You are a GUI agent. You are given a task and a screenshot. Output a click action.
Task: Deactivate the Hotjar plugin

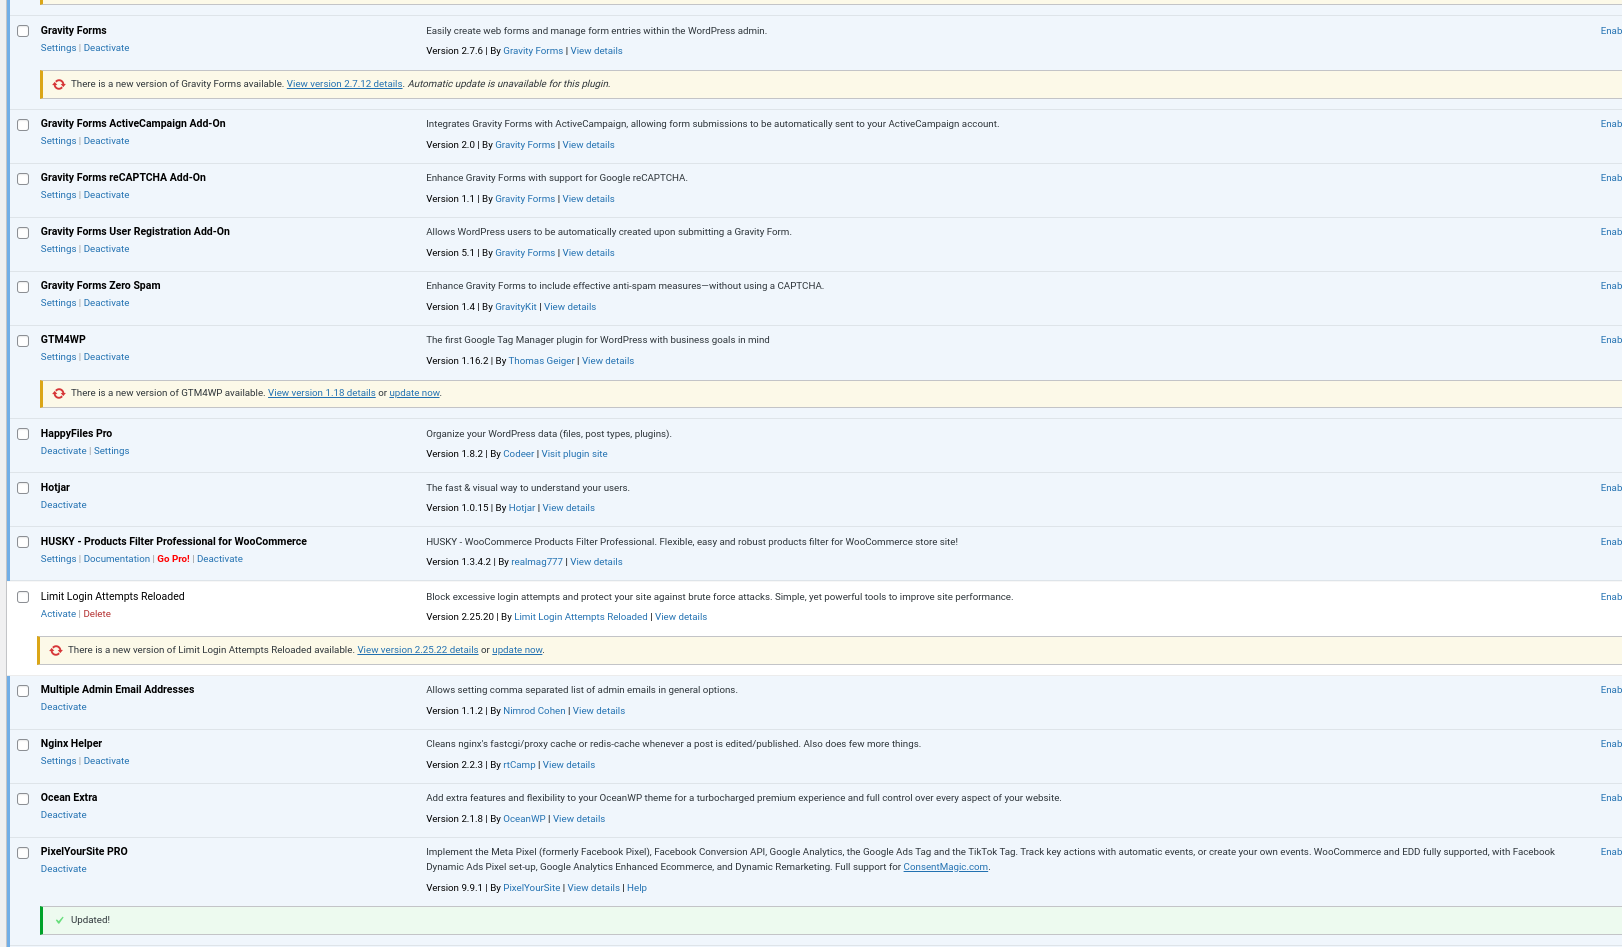coord(63,505)
